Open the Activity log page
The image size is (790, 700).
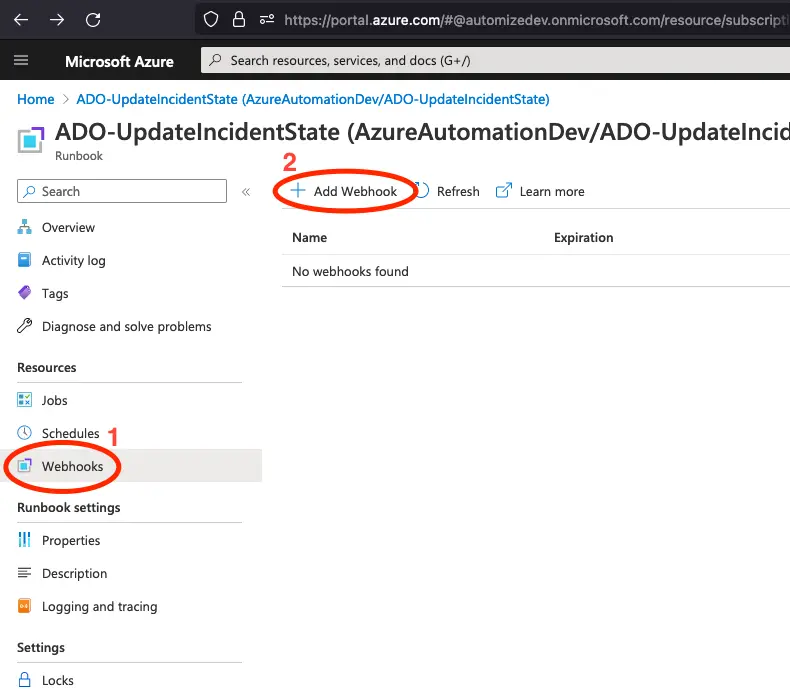[x=73, y=260]
